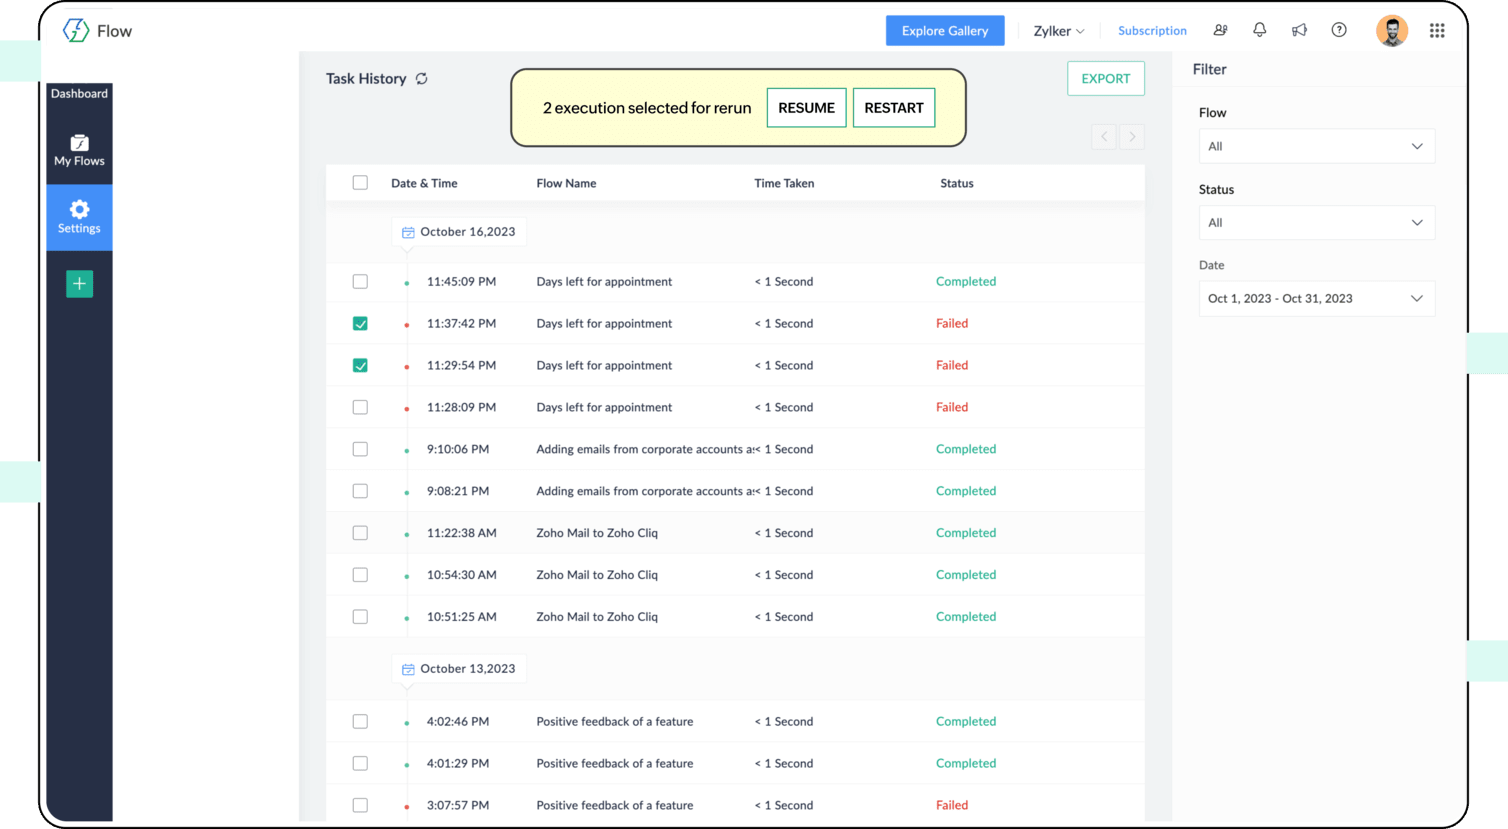Check the 11:28:09 PM failed execution
1508x829 pixels.
(x=360, y=408)
